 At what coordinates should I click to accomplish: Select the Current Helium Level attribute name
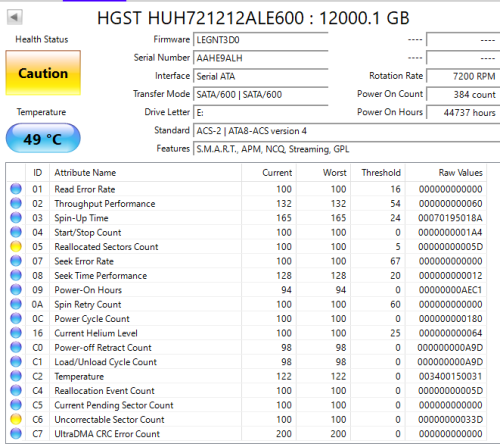pos(96,333)
